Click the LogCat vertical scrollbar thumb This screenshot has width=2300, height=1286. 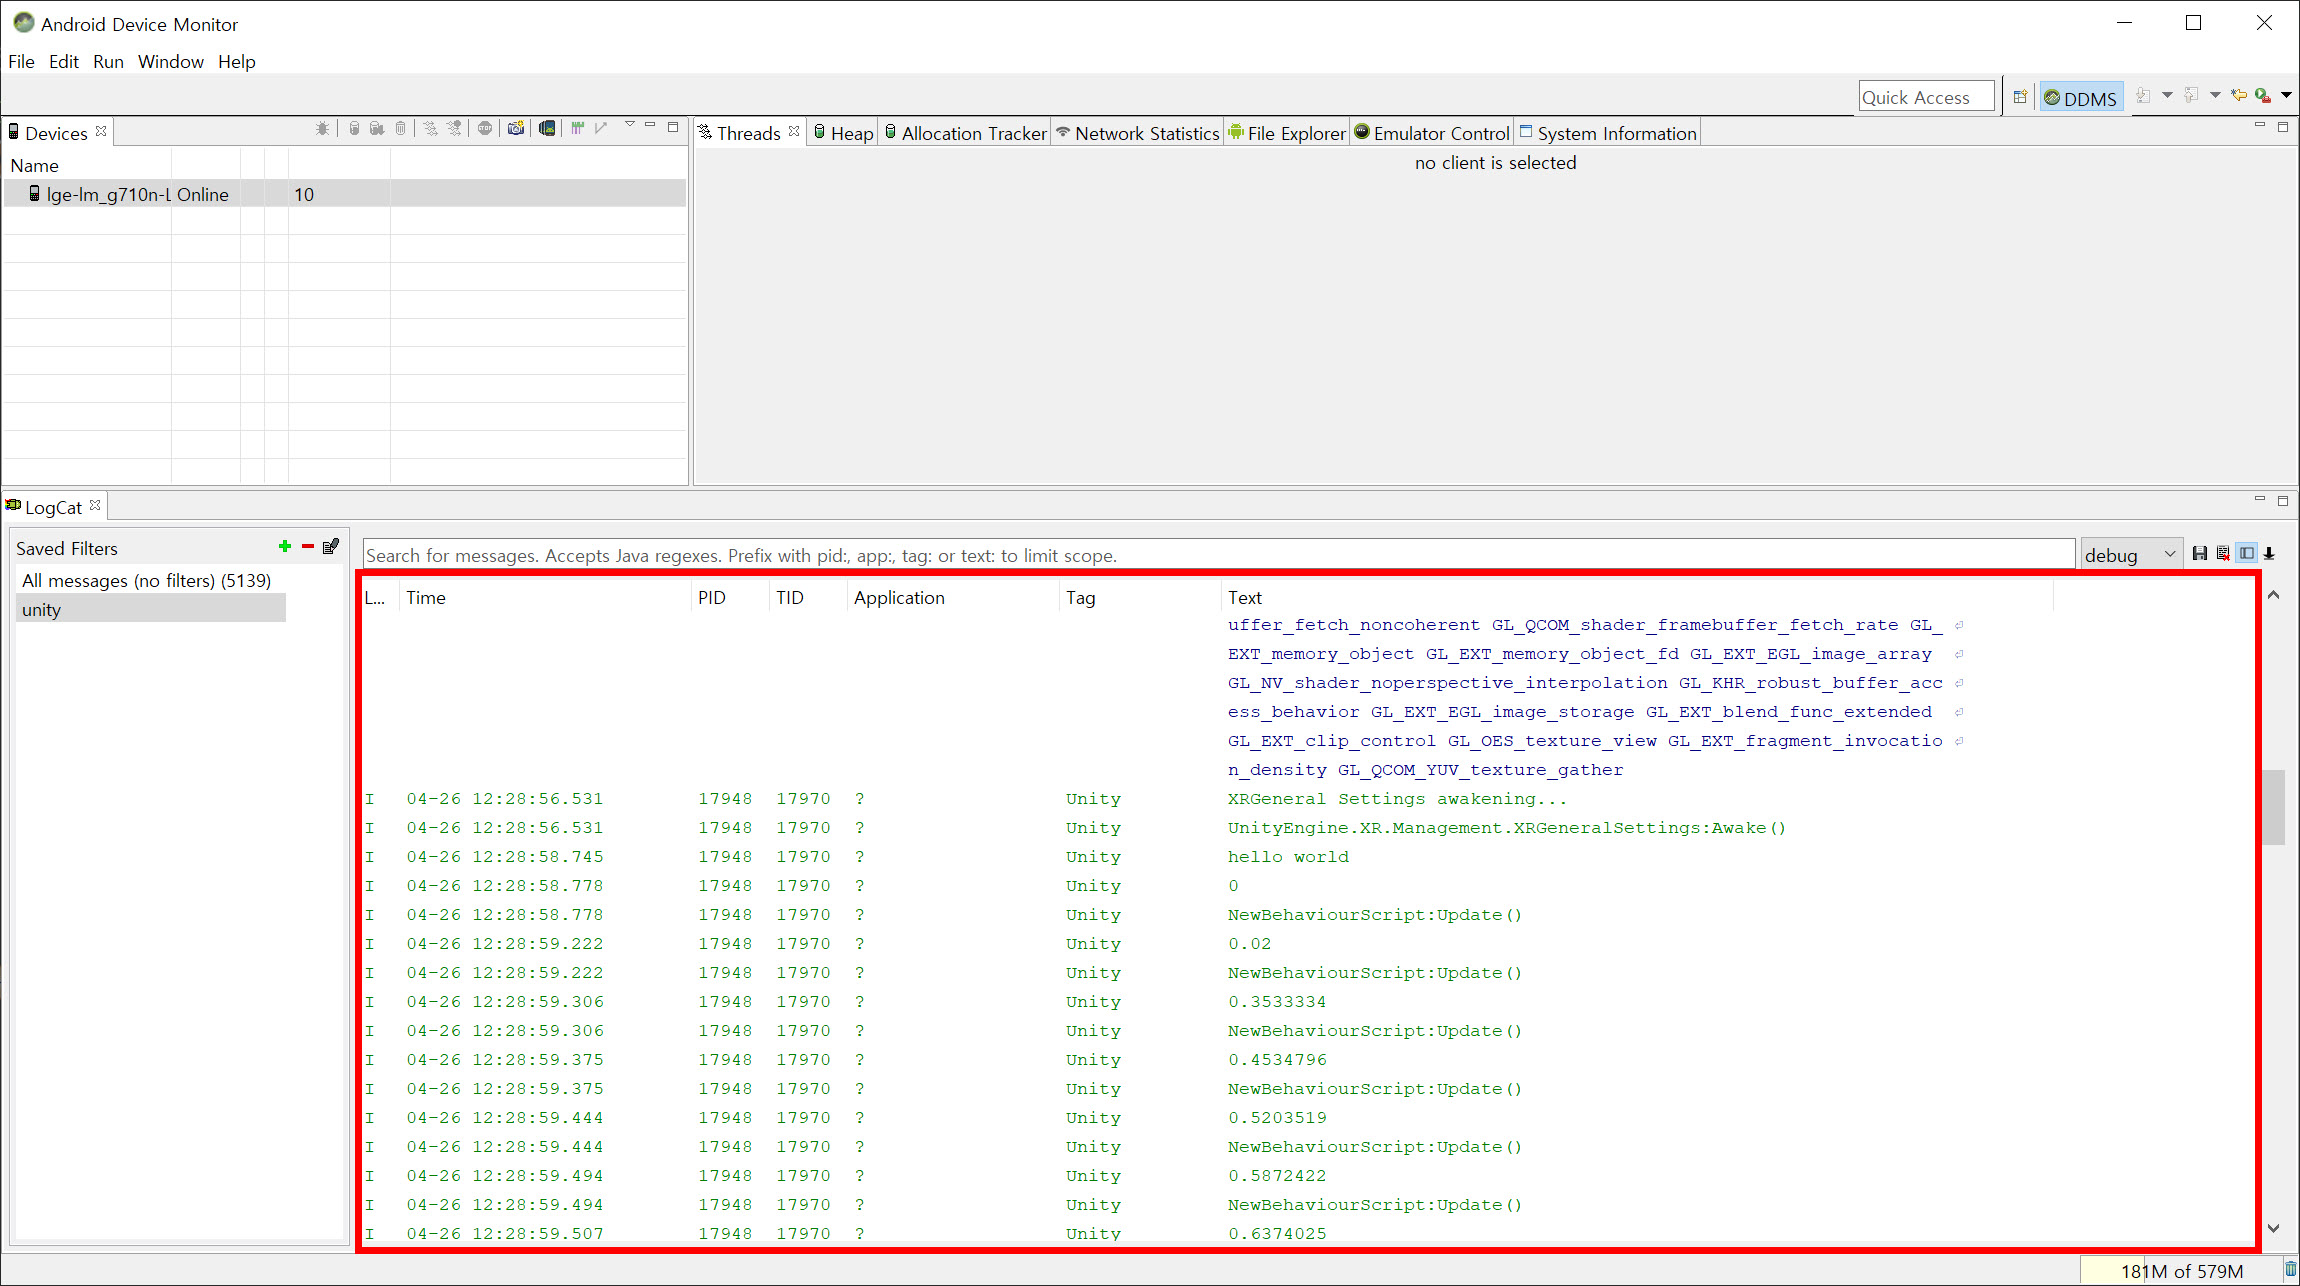point(2273,806)
